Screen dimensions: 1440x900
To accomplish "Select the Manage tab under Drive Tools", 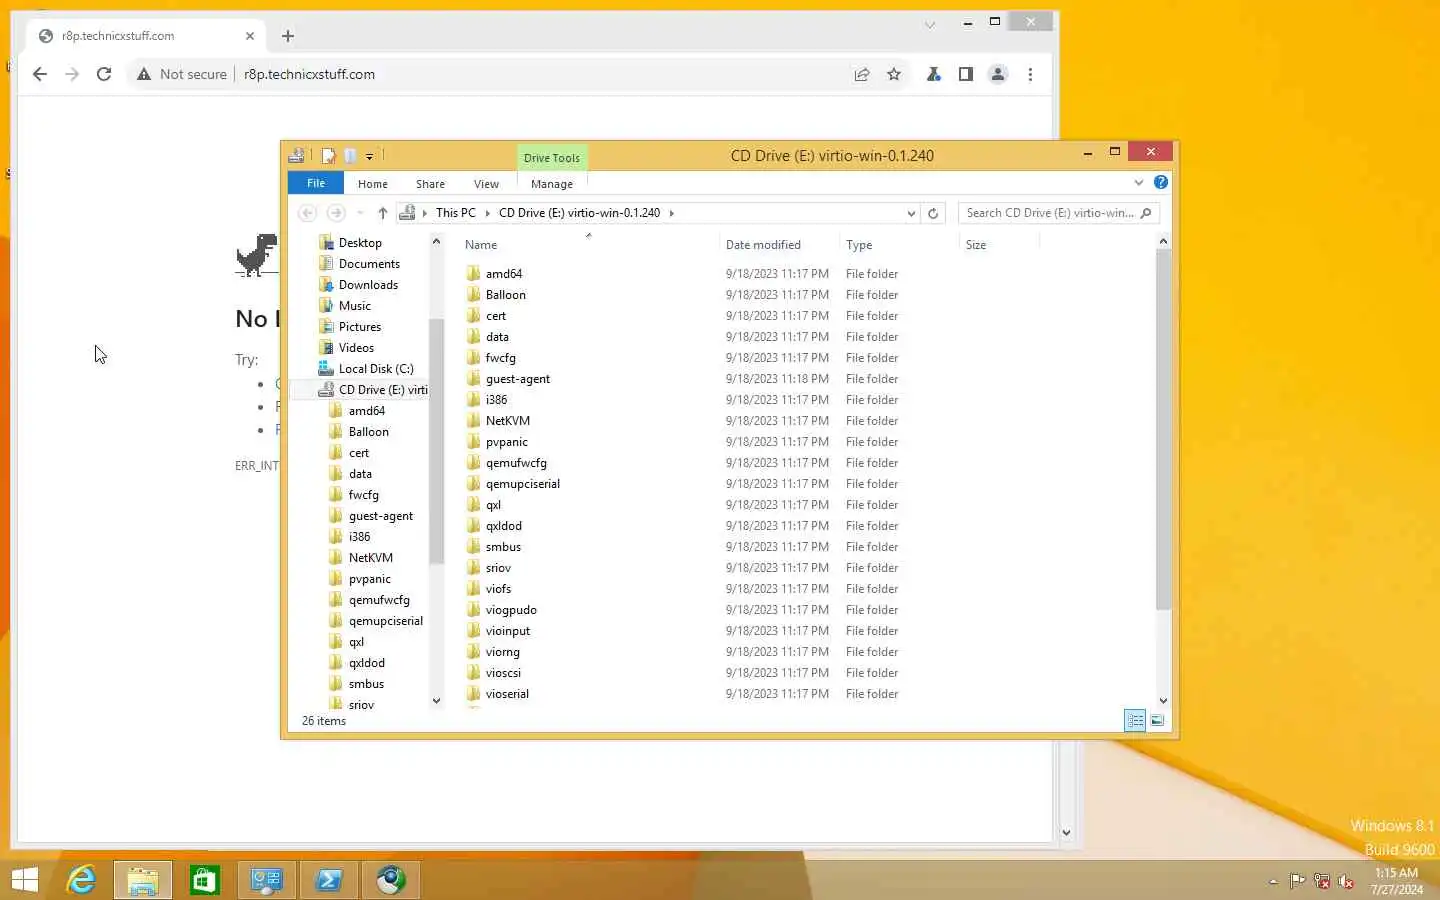I will 551,184.
